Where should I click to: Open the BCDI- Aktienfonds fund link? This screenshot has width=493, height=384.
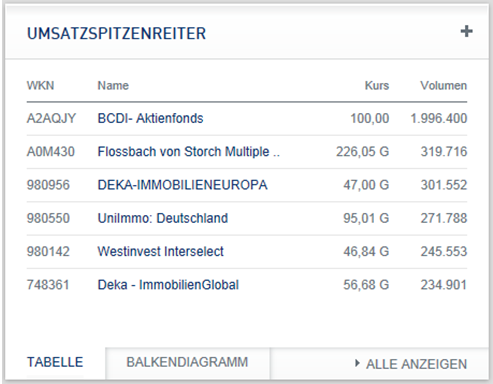[150, 118]
